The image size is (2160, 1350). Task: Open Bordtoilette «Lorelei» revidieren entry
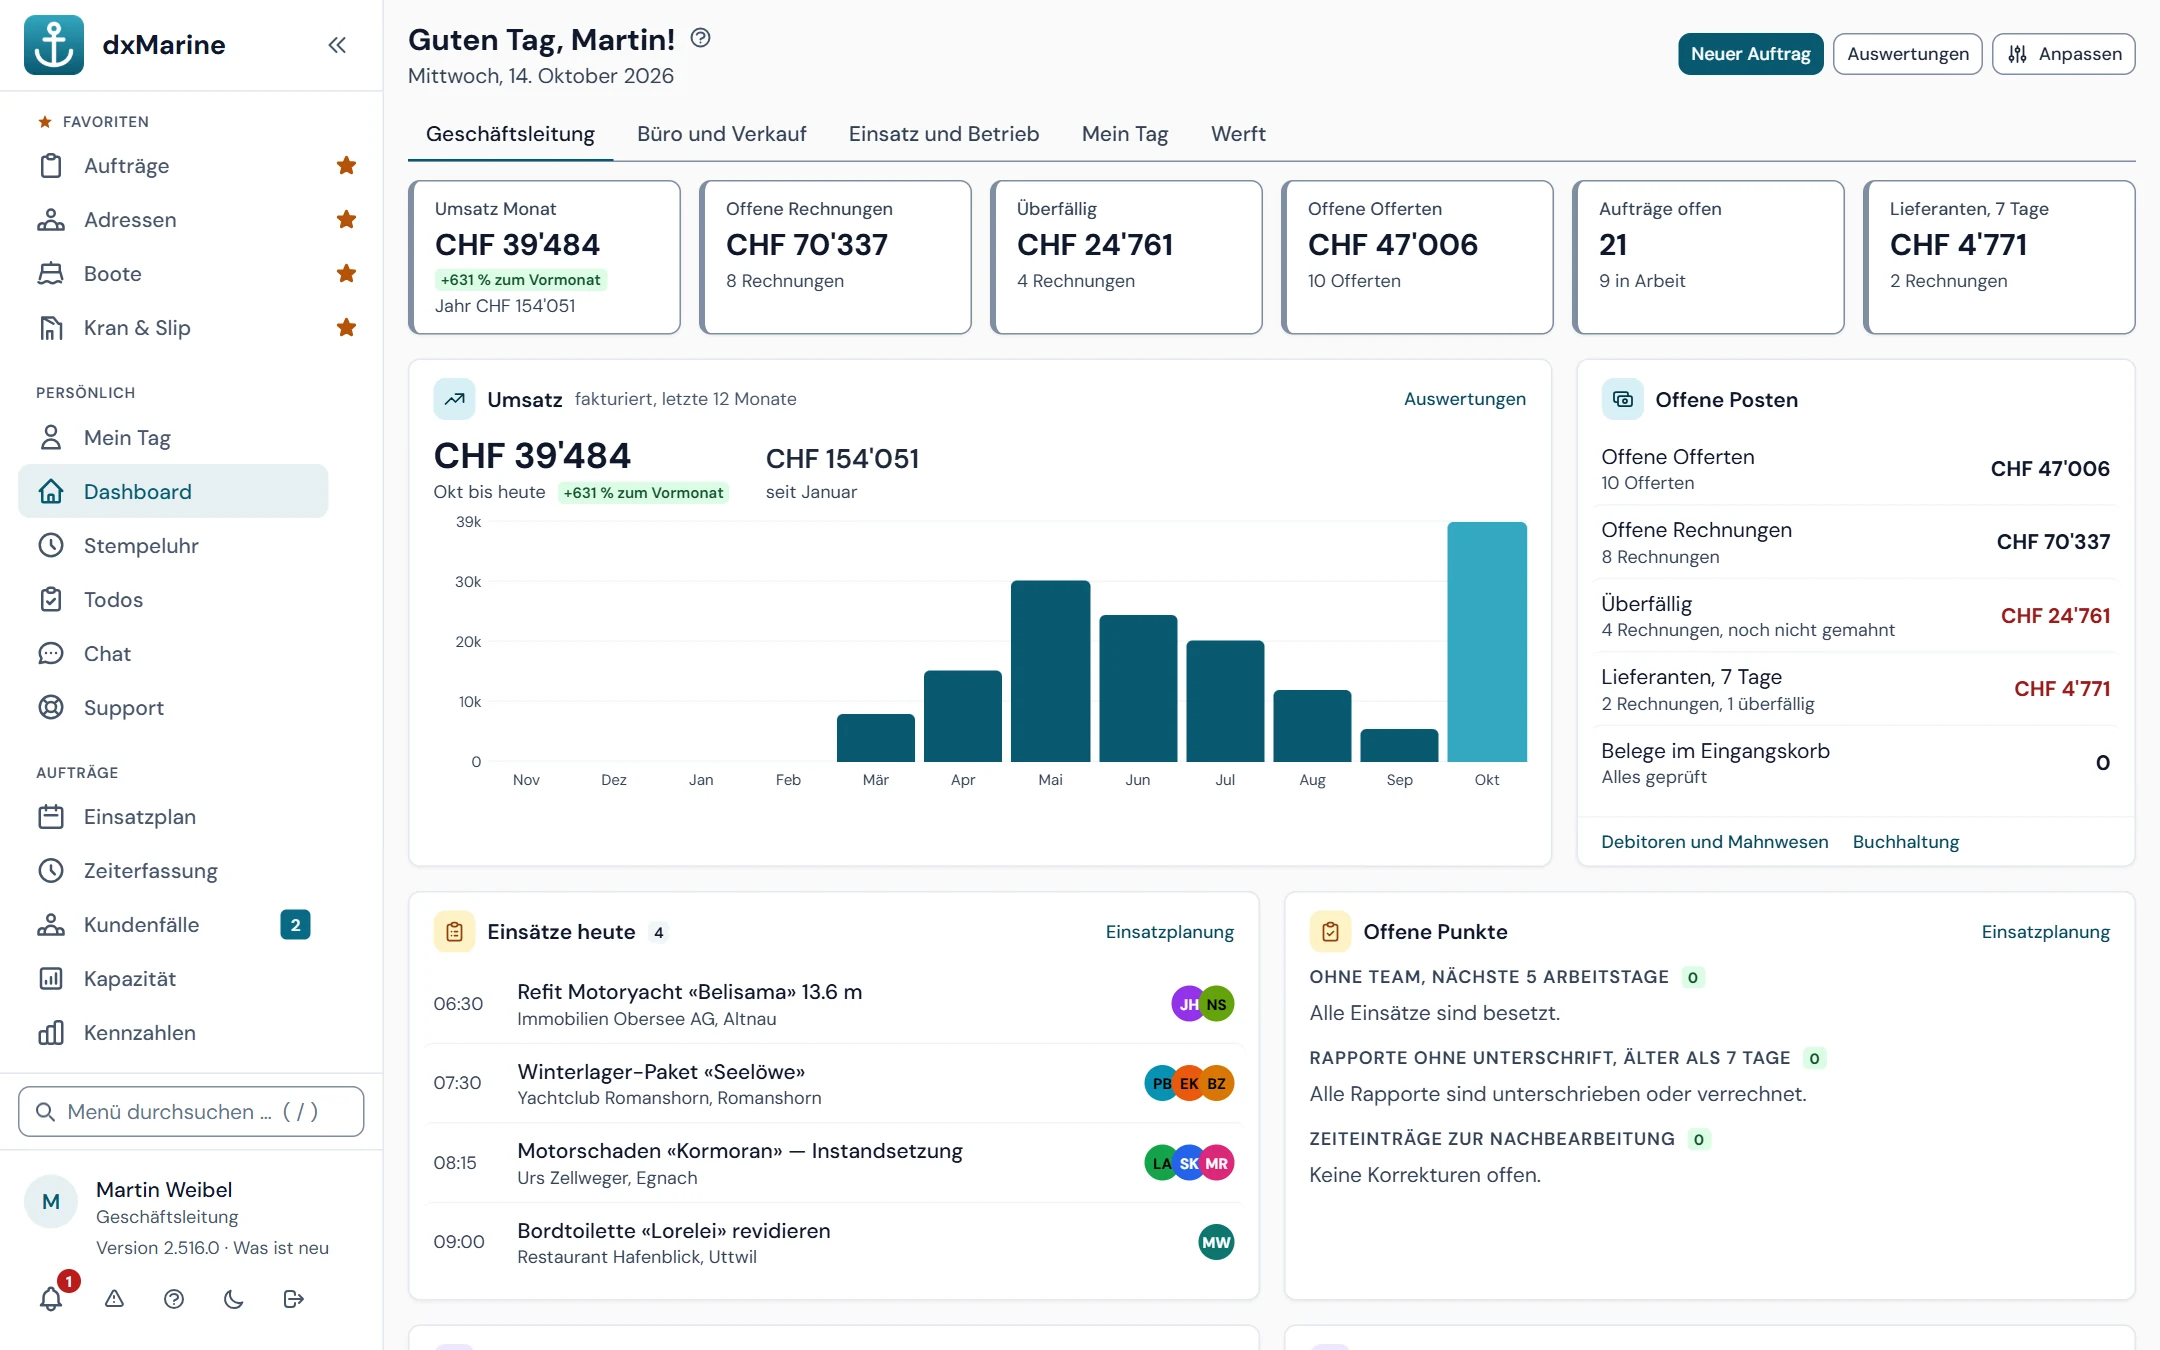coord(833,1242)
